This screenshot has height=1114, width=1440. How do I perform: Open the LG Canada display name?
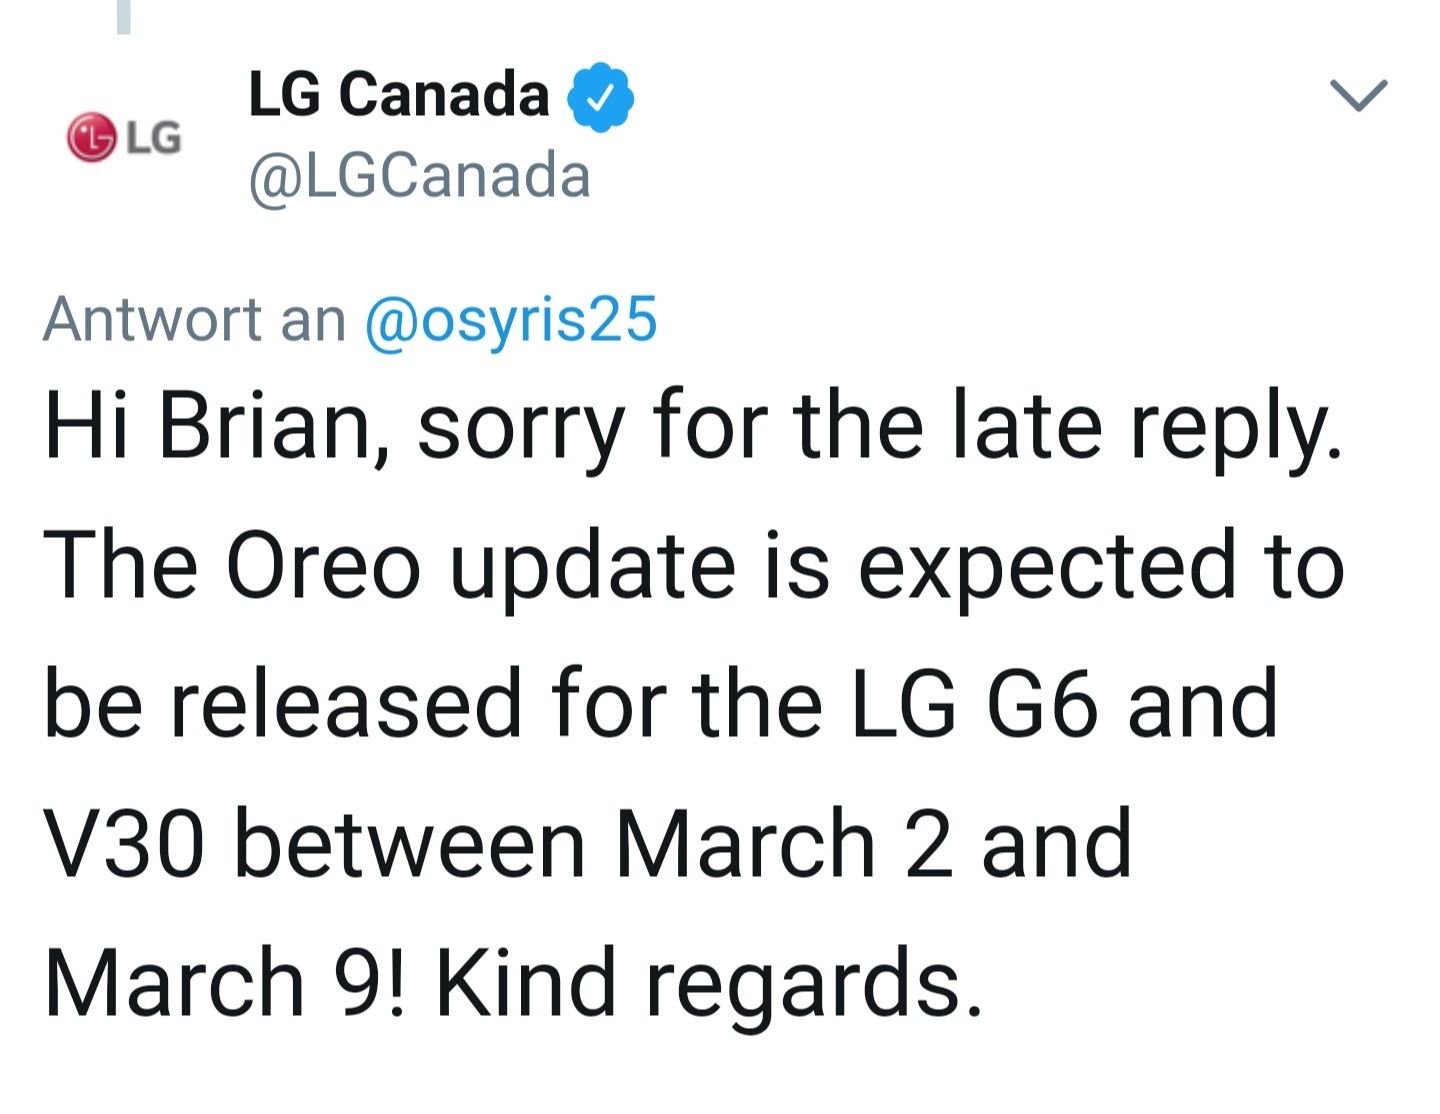coord(399,95)
